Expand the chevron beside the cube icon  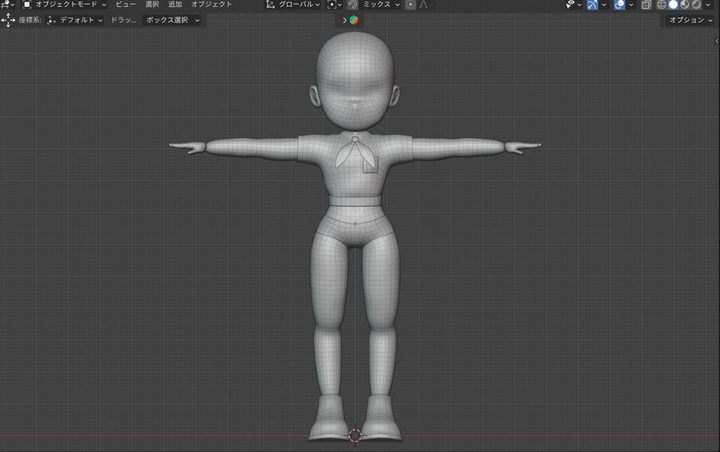click(x=344, y=20)
